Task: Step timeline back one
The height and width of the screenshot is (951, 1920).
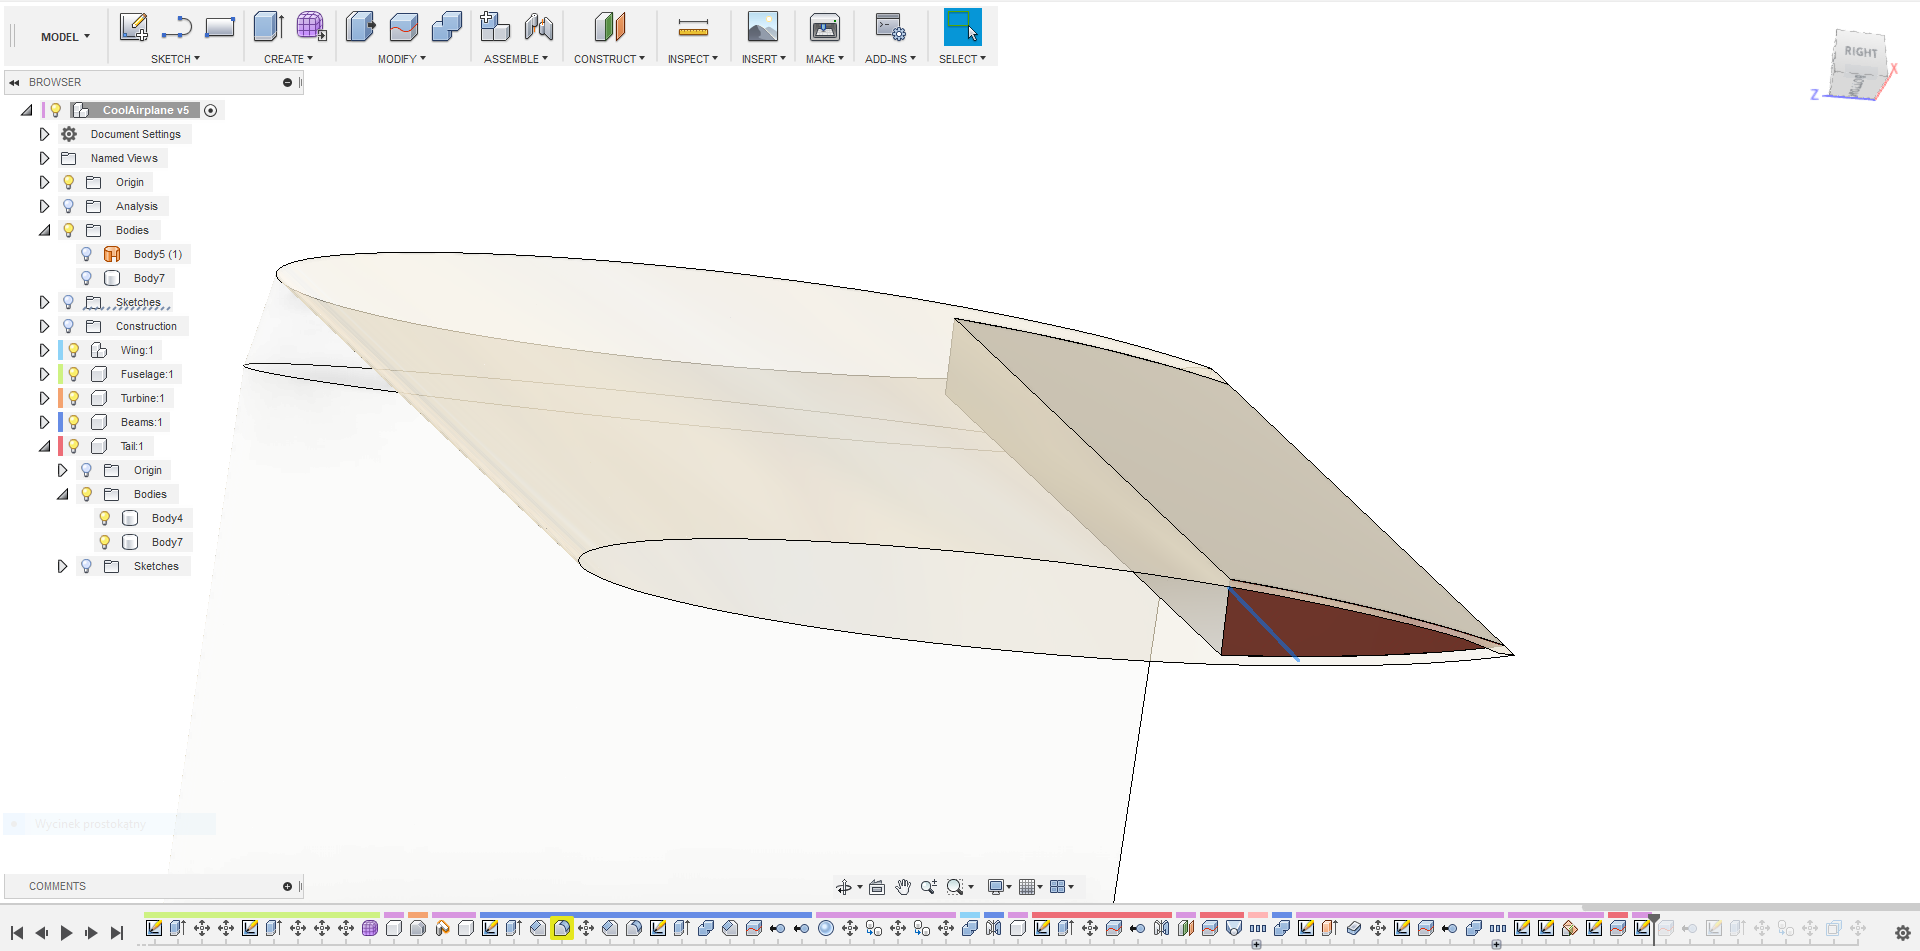Action: click(41, 933)
